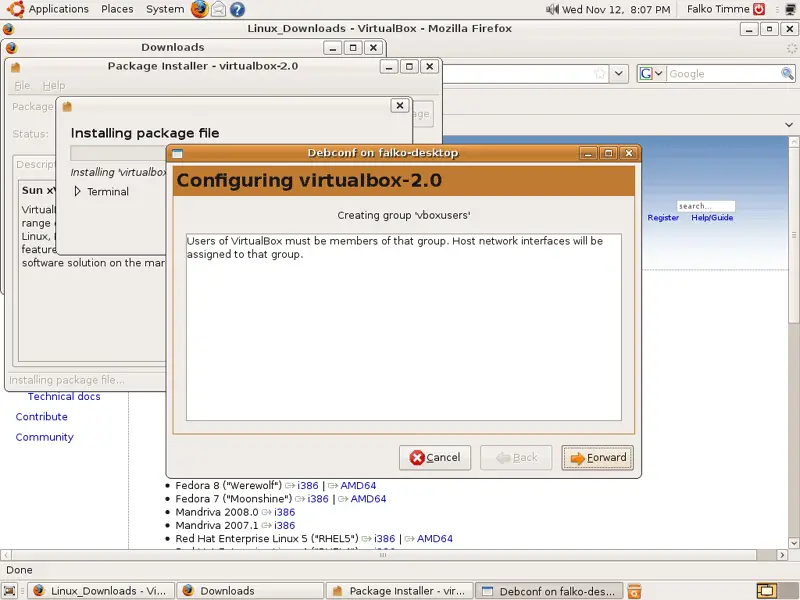The height and width of the screenshot is (600, 800).
Task: Download Fedora 7 Moonshine AMD64 package
Action: [368, 498]
